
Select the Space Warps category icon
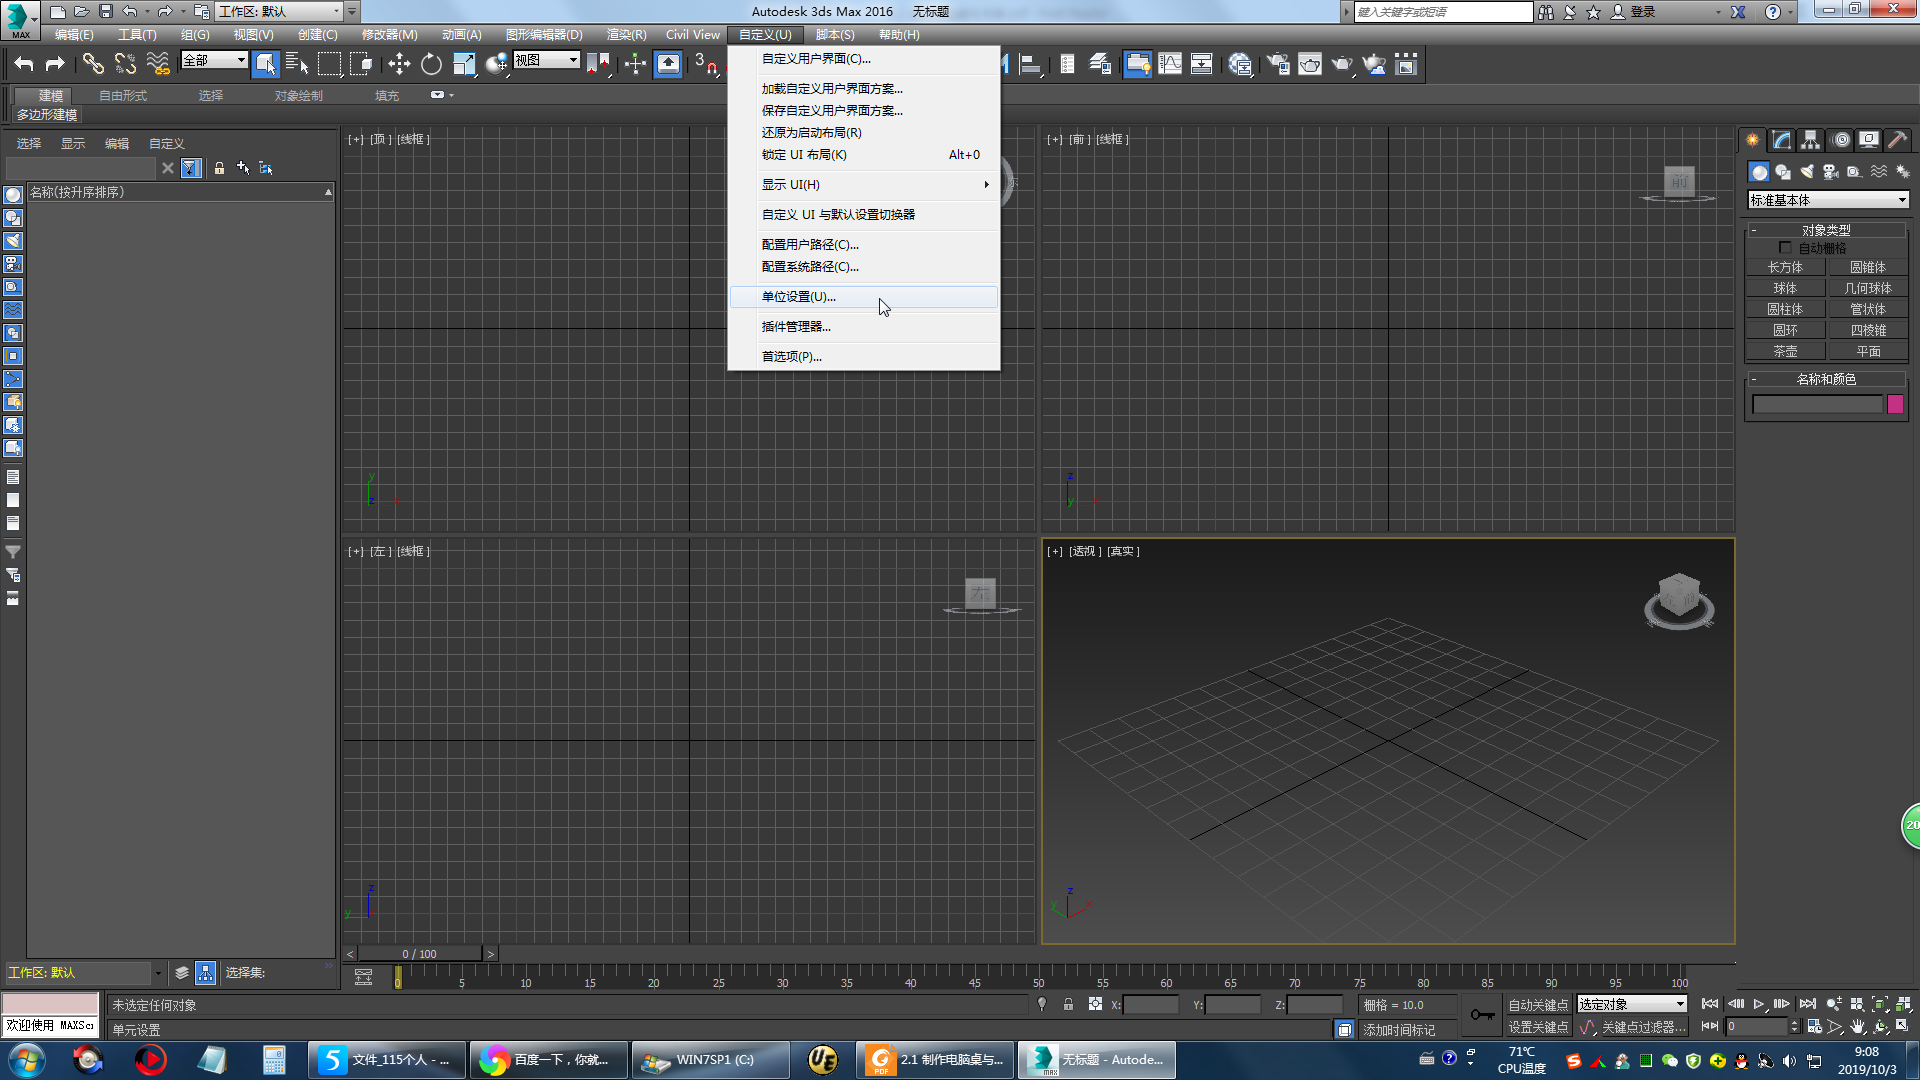[x=1879, y=172]
